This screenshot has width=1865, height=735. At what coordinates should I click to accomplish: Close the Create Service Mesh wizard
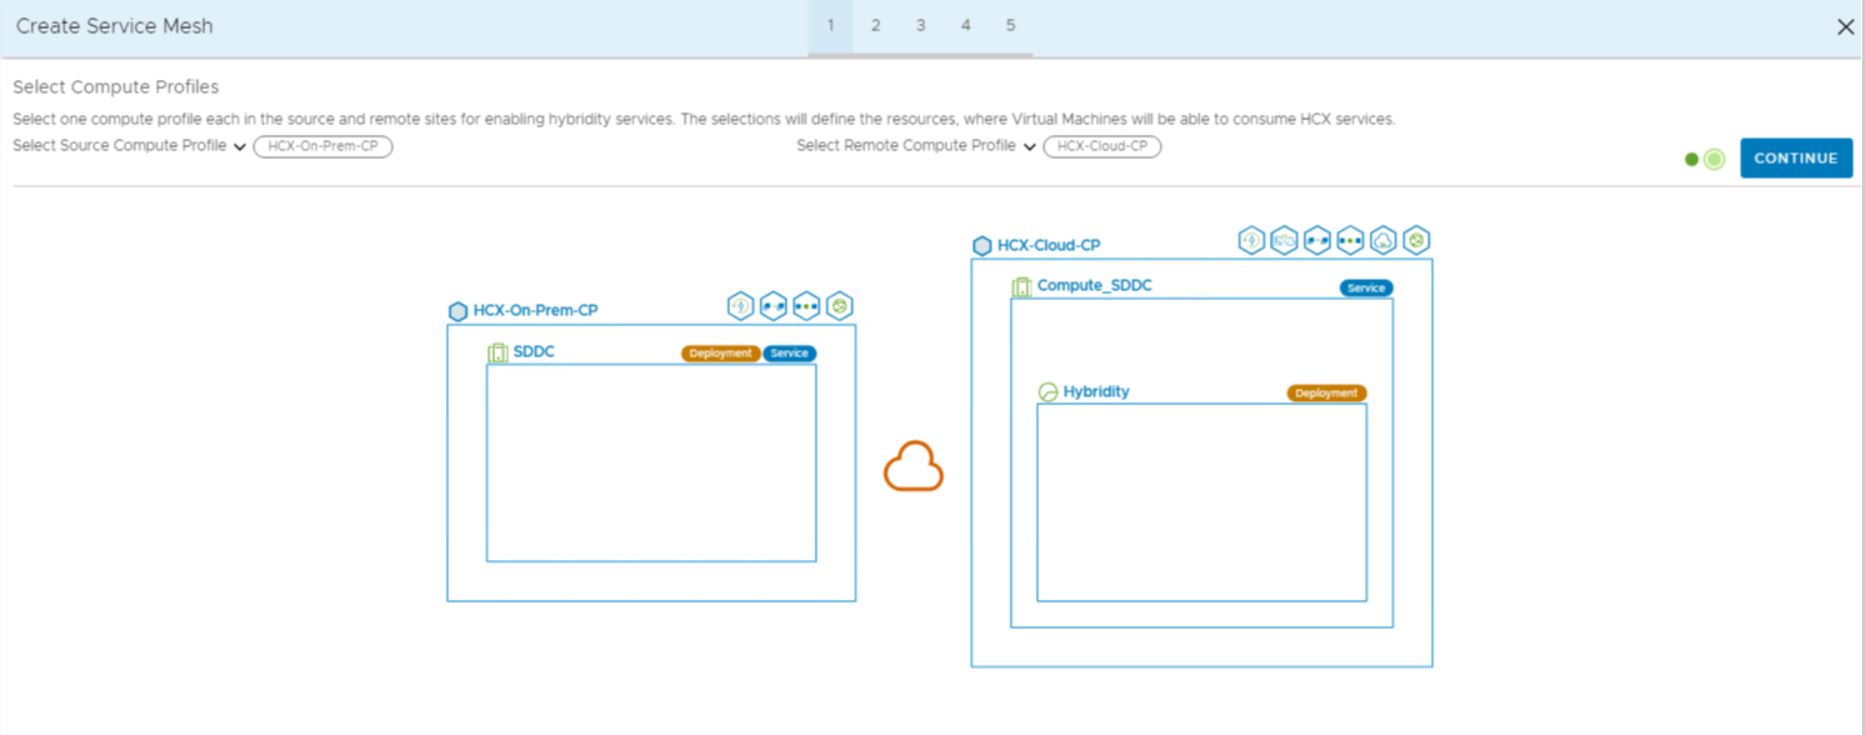1846,27
